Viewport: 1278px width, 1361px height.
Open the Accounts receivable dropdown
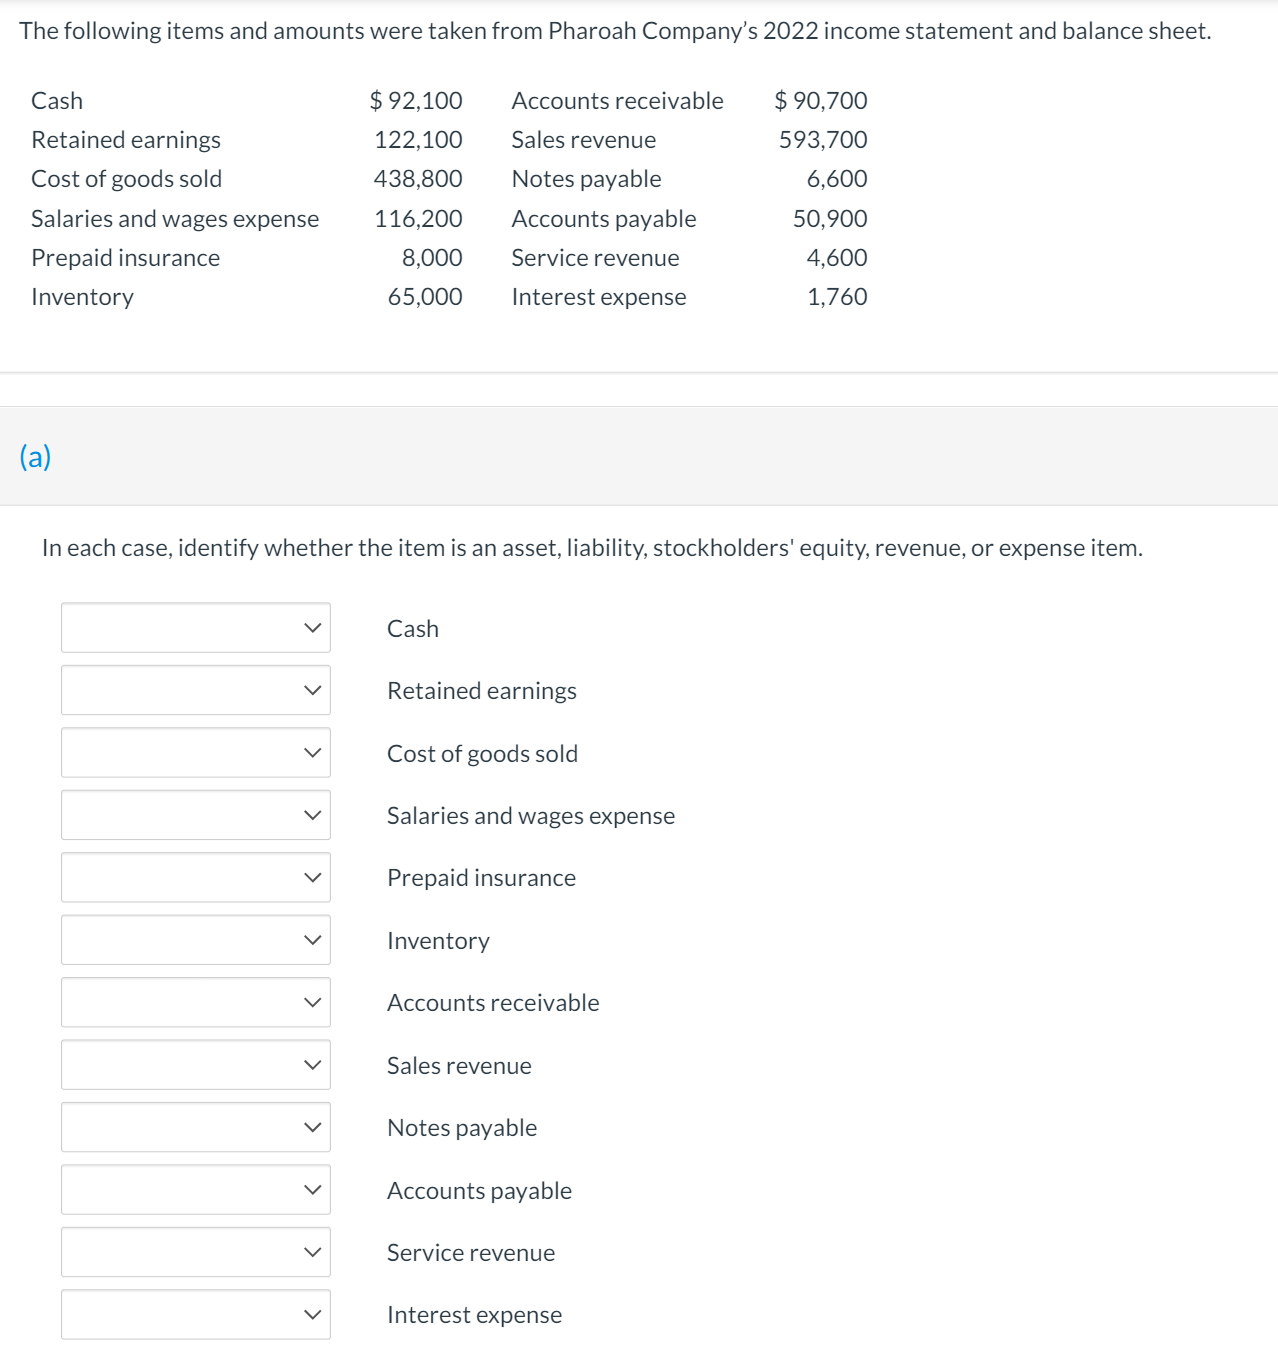[x=196, y=1002]
